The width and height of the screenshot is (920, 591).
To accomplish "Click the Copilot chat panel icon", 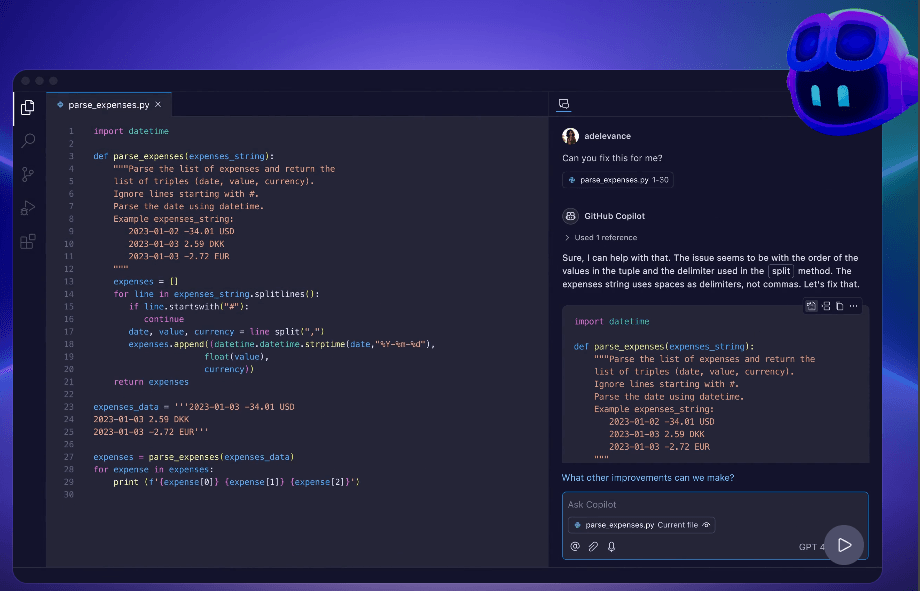I will click(x=564, y=104).
